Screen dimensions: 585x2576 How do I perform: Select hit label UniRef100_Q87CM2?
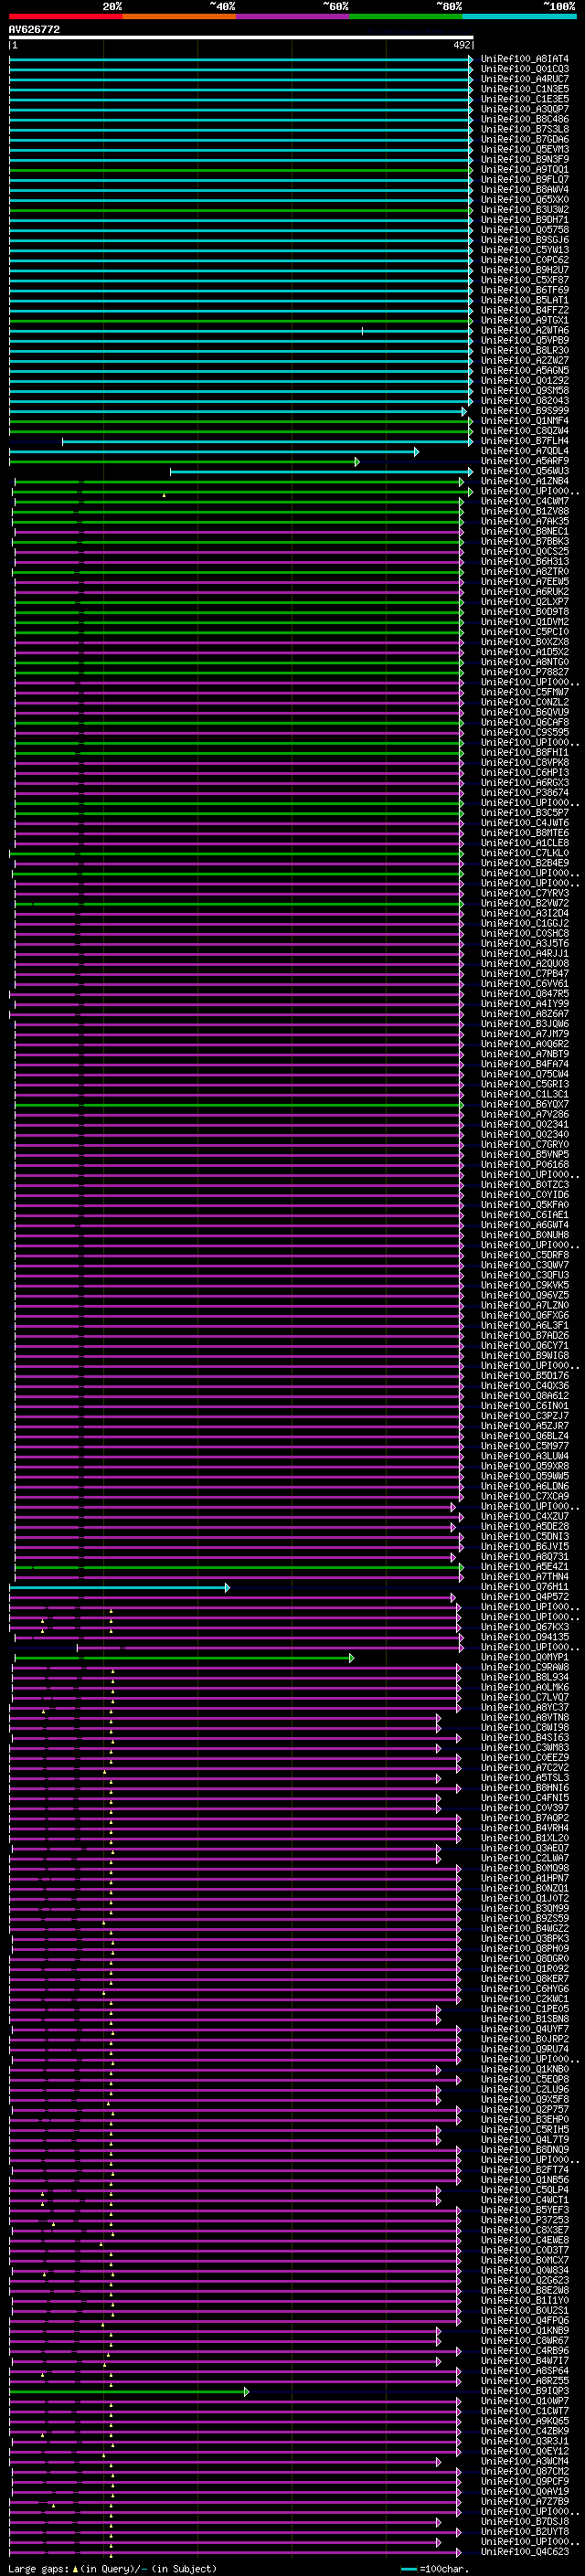[x=524, y=2471]
